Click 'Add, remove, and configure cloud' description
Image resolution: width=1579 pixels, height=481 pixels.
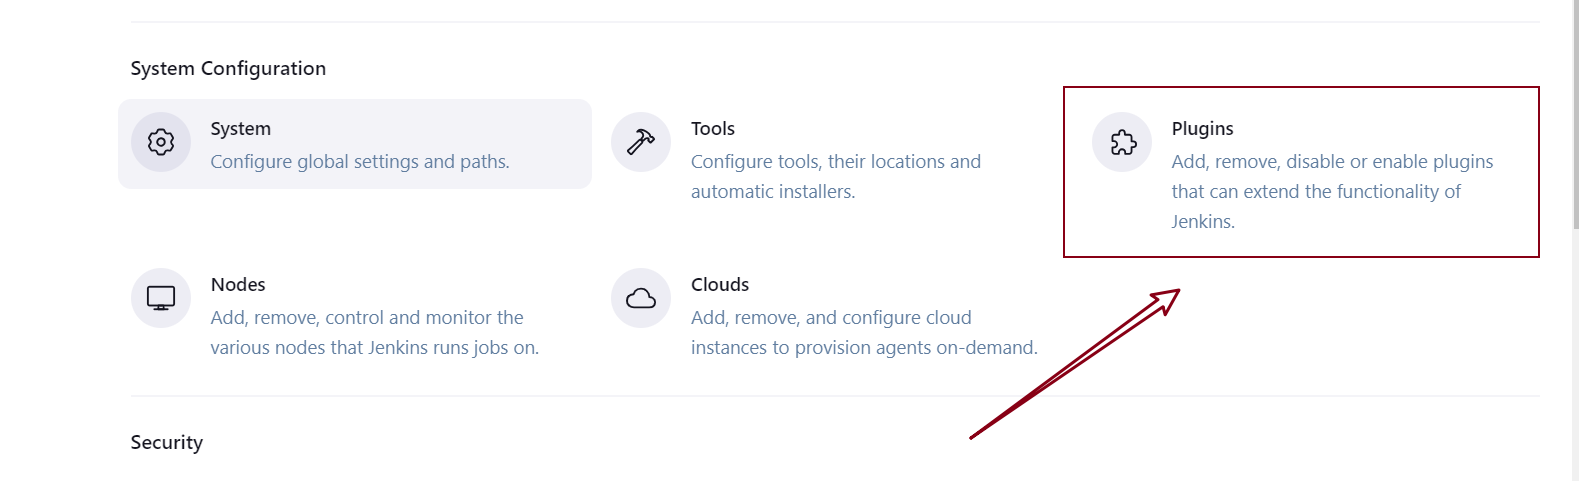click(864, 332)
